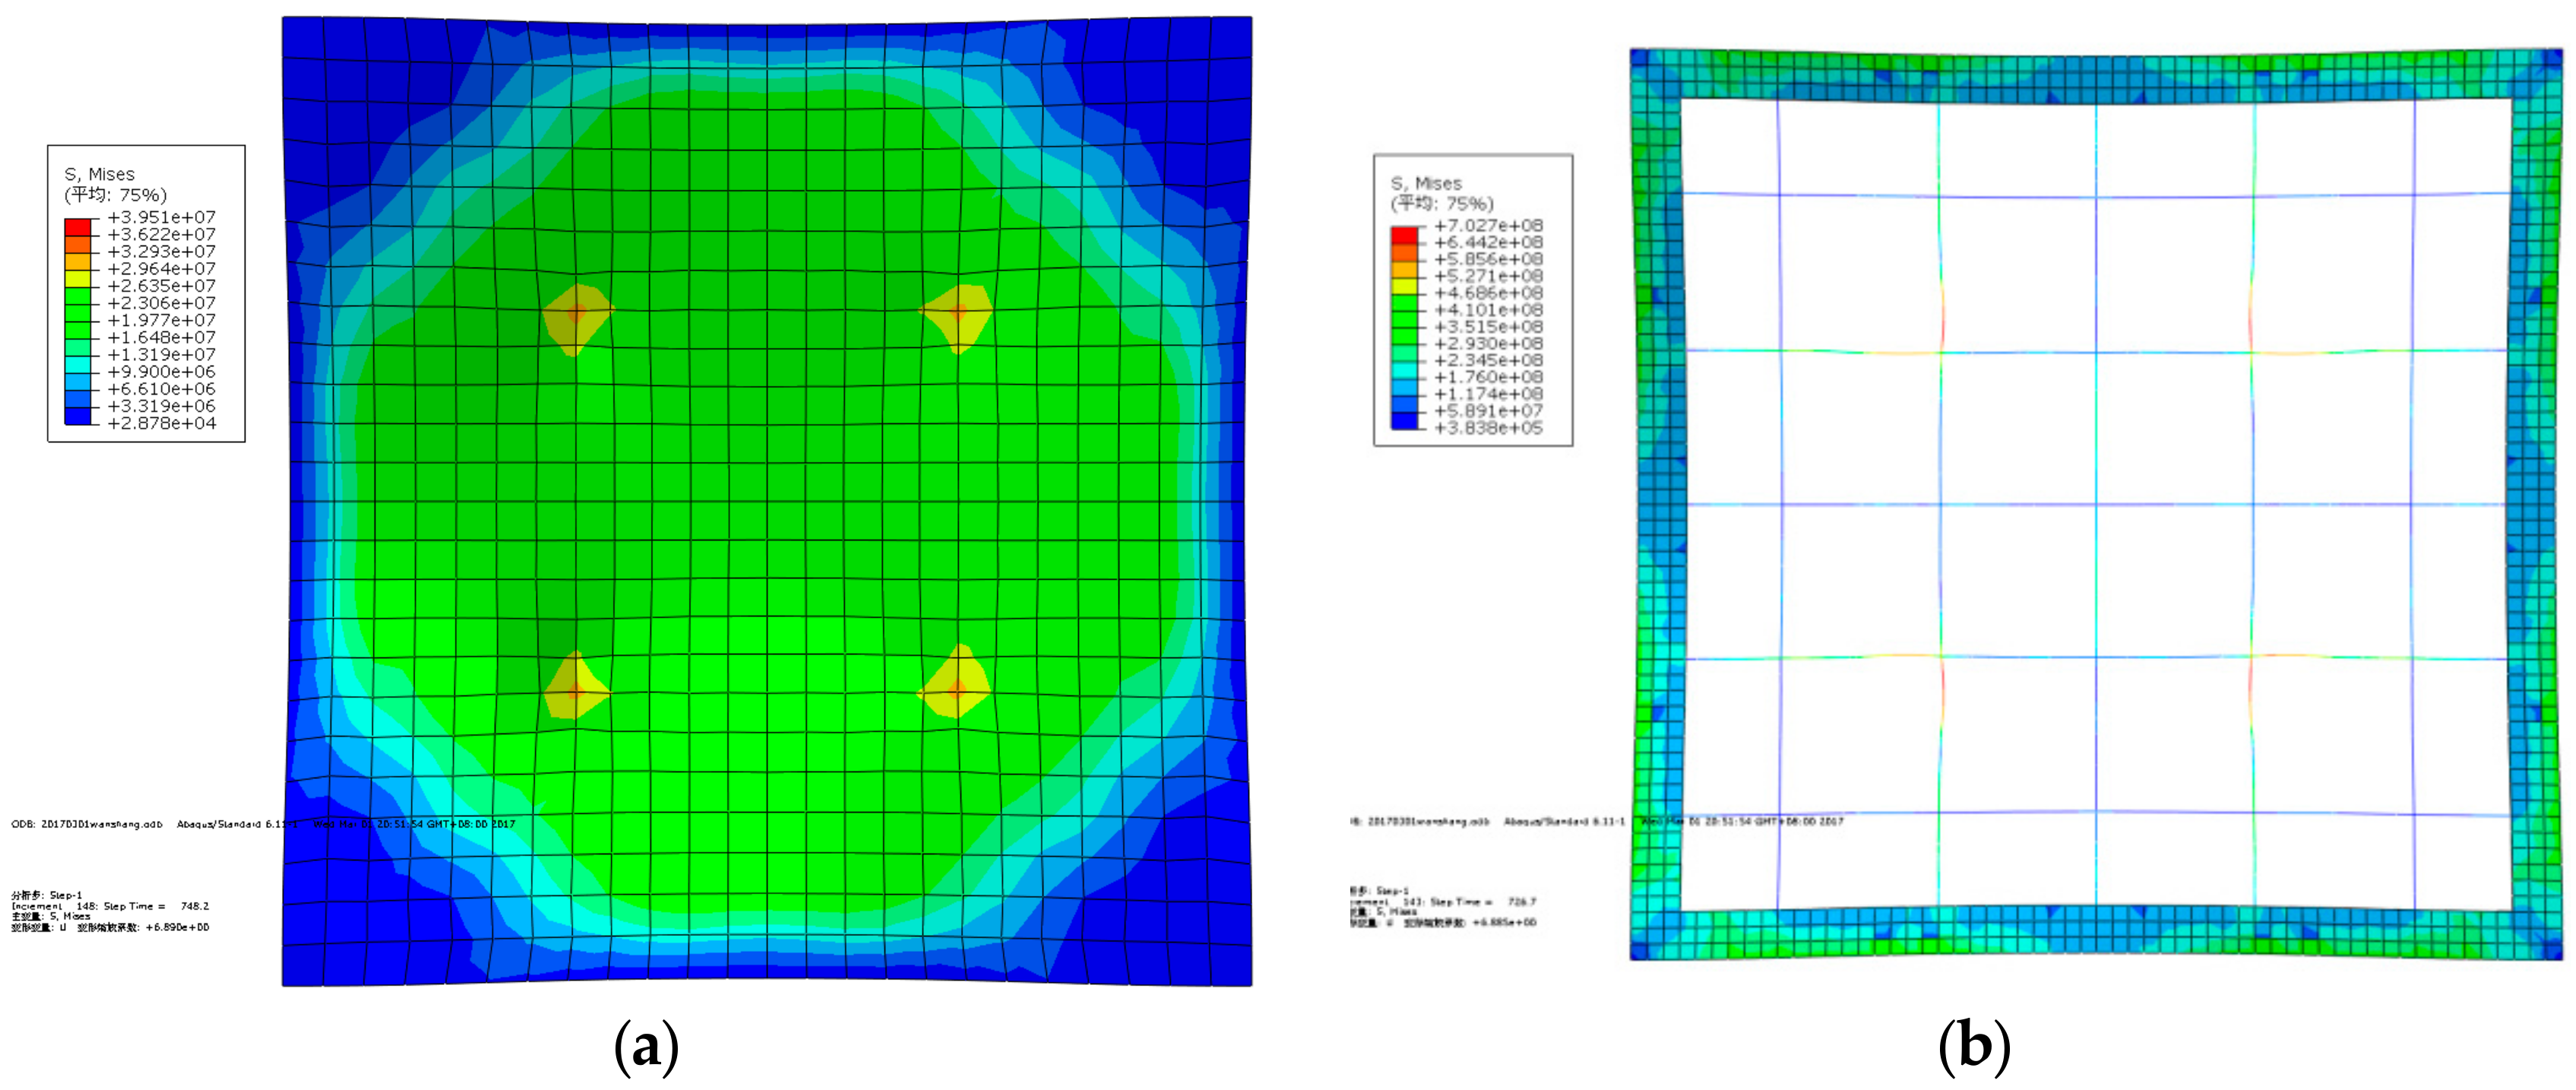Click the dark blue swatch in left legend
This screenshot has width=2576, height=1090.
click(x=77, y=416)
